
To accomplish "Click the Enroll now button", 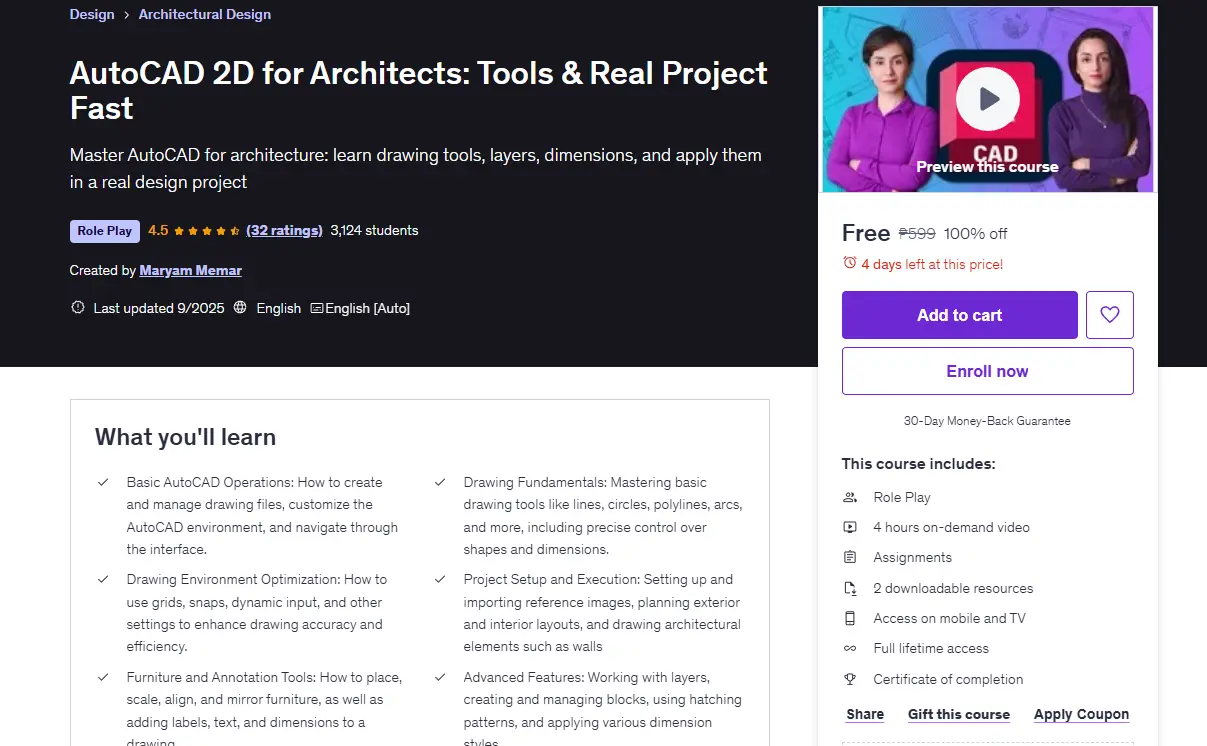I will tap(987, 371).
